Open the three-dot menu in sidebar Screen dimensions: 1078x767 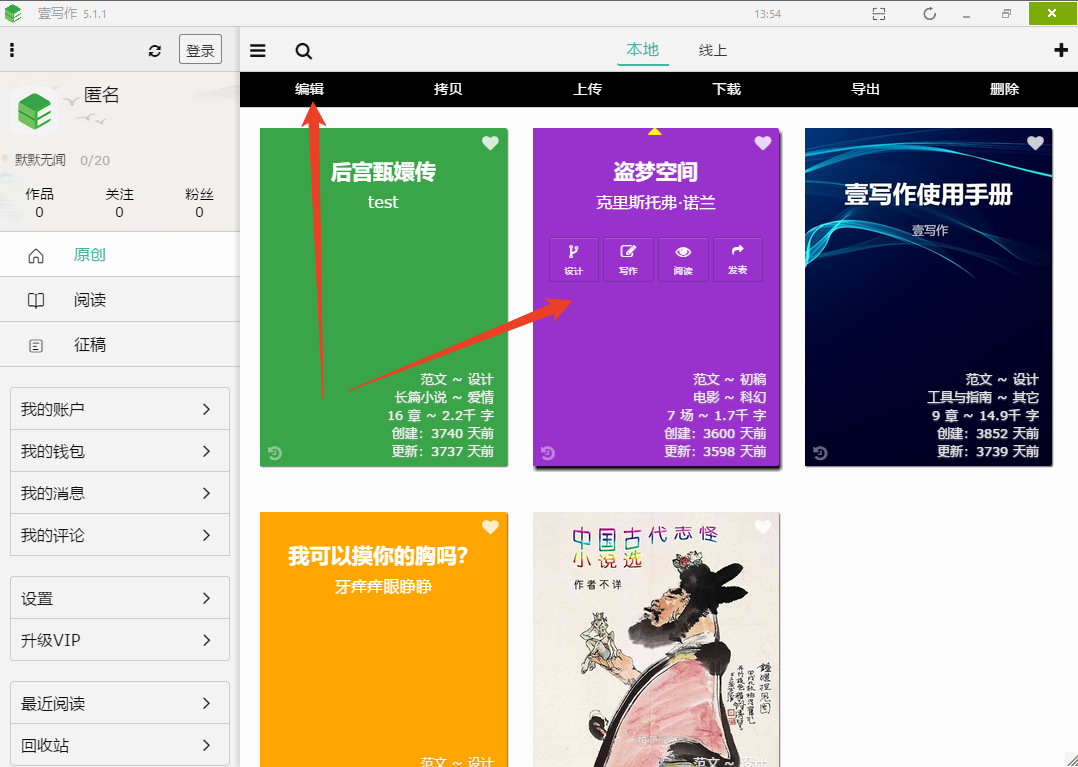(12, 49)
